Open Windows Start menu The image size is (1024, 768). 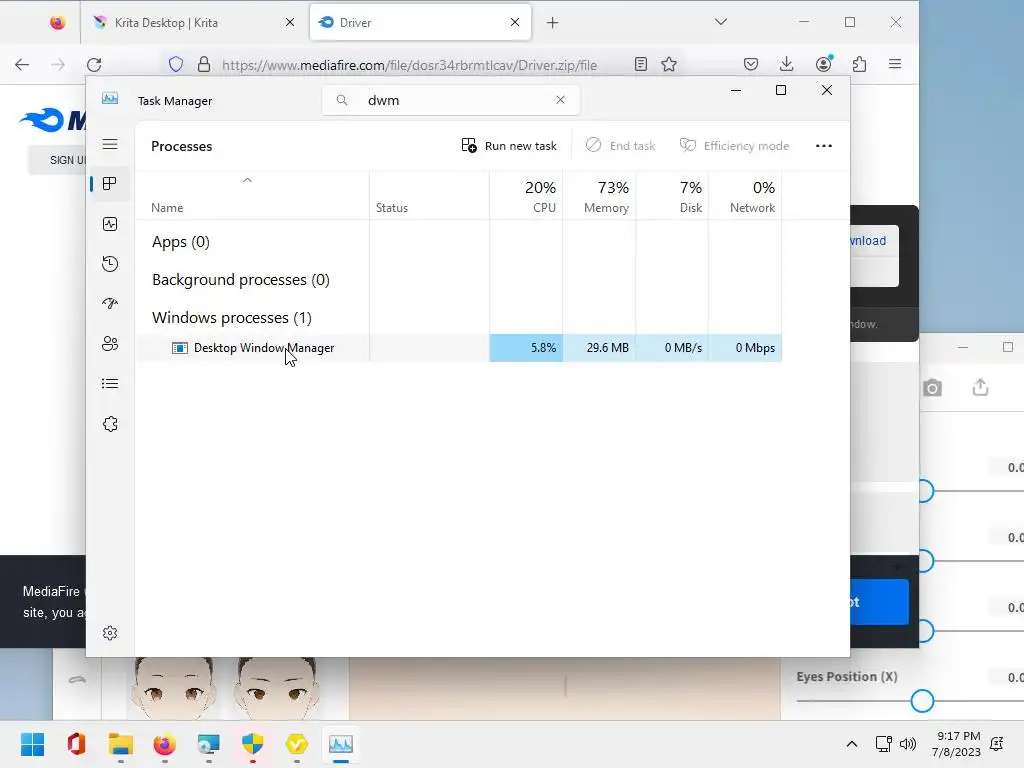pos(33,744)
